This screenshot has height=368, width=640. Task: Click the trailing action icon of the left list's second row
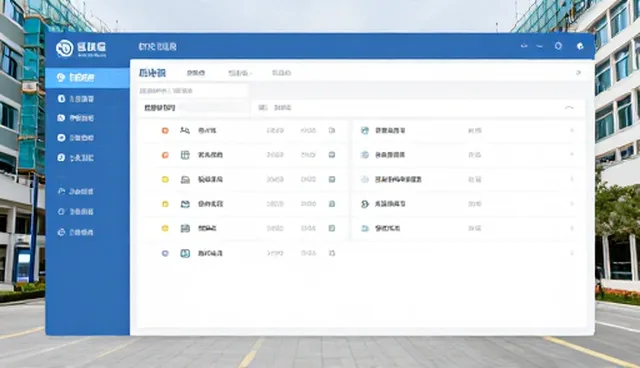click(x=332, y=155)
